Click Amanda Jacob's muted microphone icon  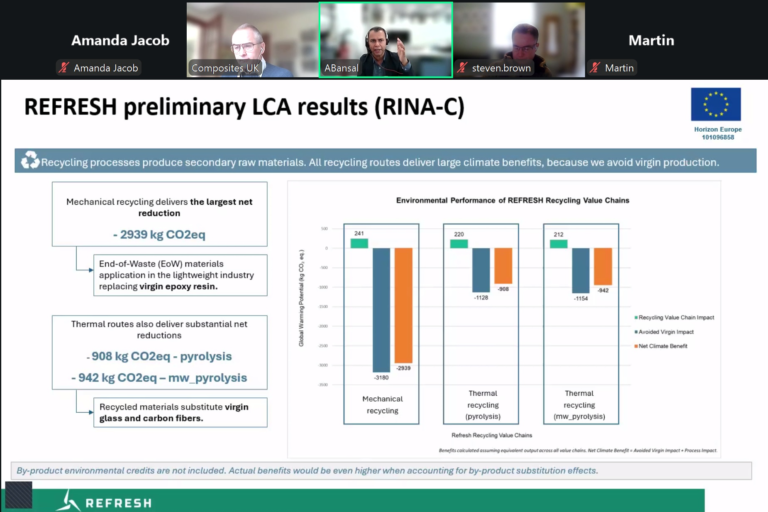coord(64,68)
